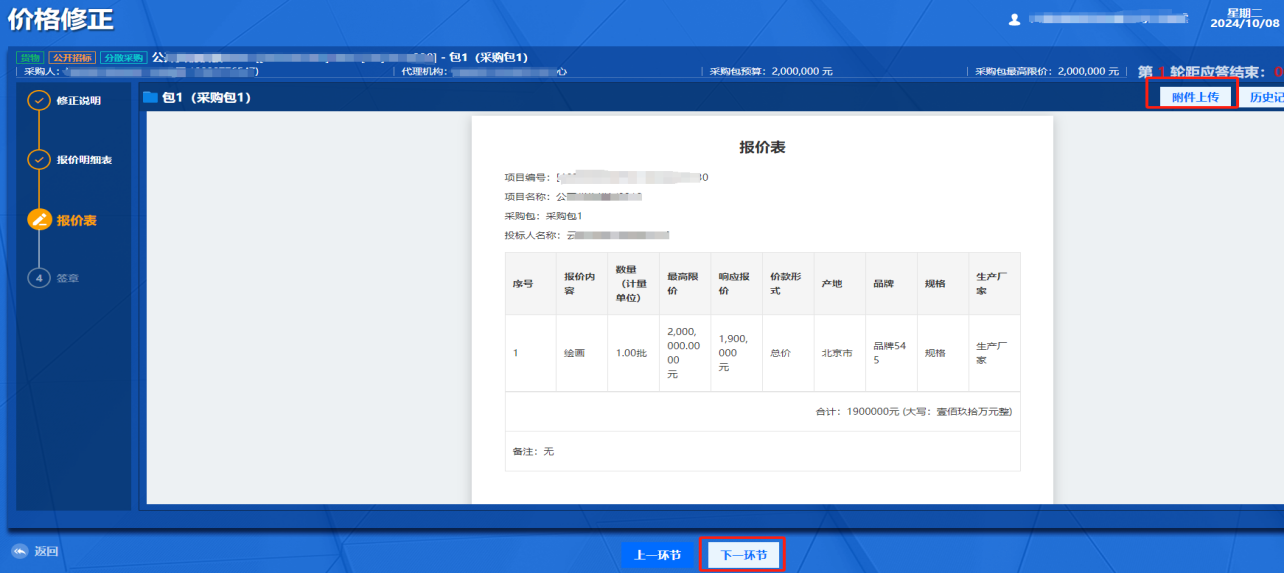Image resolution: width=1284 pixels, height=573 pixels.
Task: Click the 1,900,000 元 response price cell
Action: point(734,353)
